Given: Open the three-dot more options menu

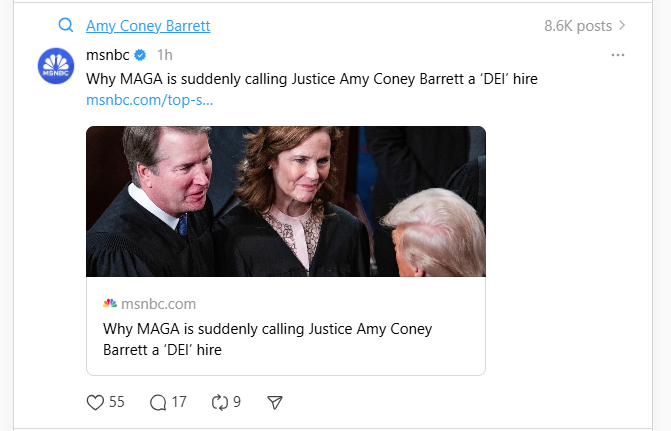Looking at the screenshot, I should click(618, 55).
